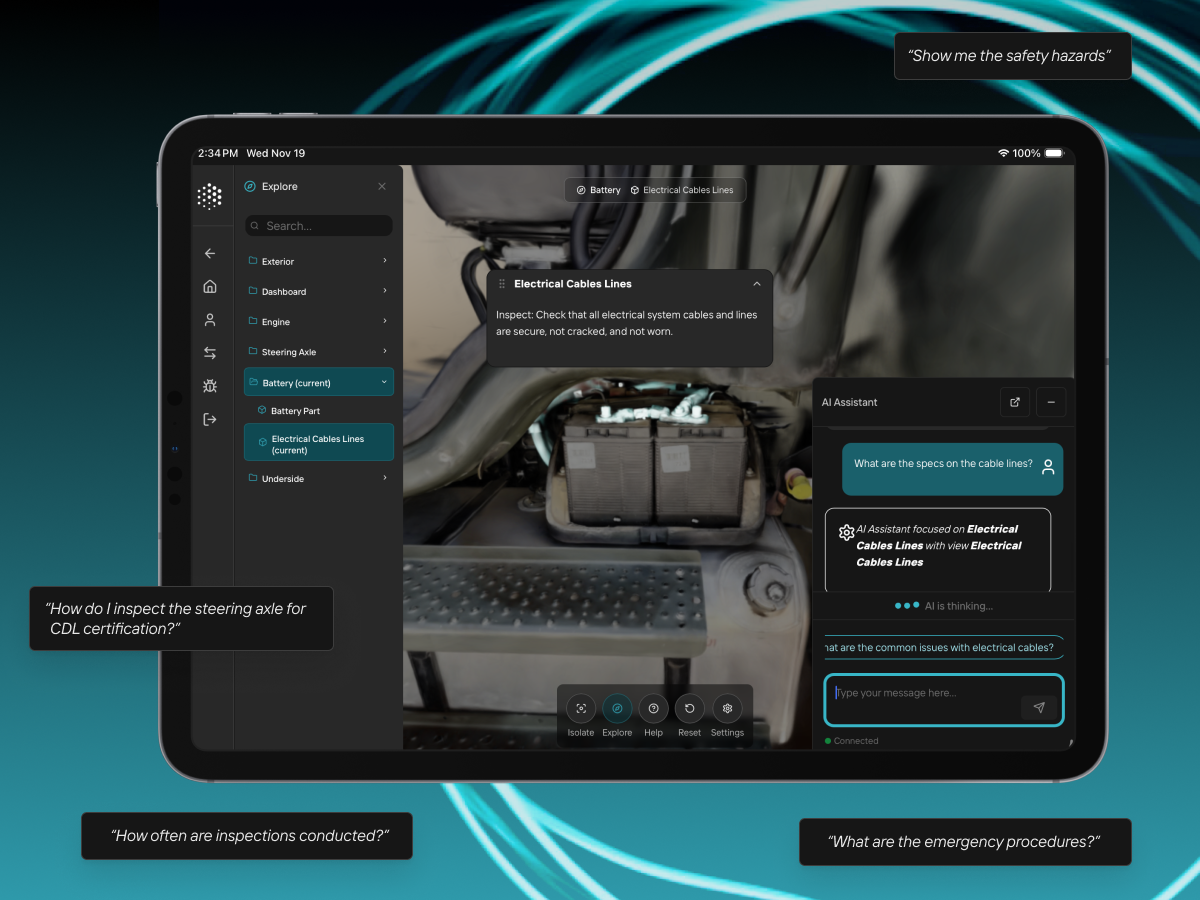Viewport: 1200px width, 900px height.
Task: Click the Search field in the Explore panel
Action: click(318, 225)
